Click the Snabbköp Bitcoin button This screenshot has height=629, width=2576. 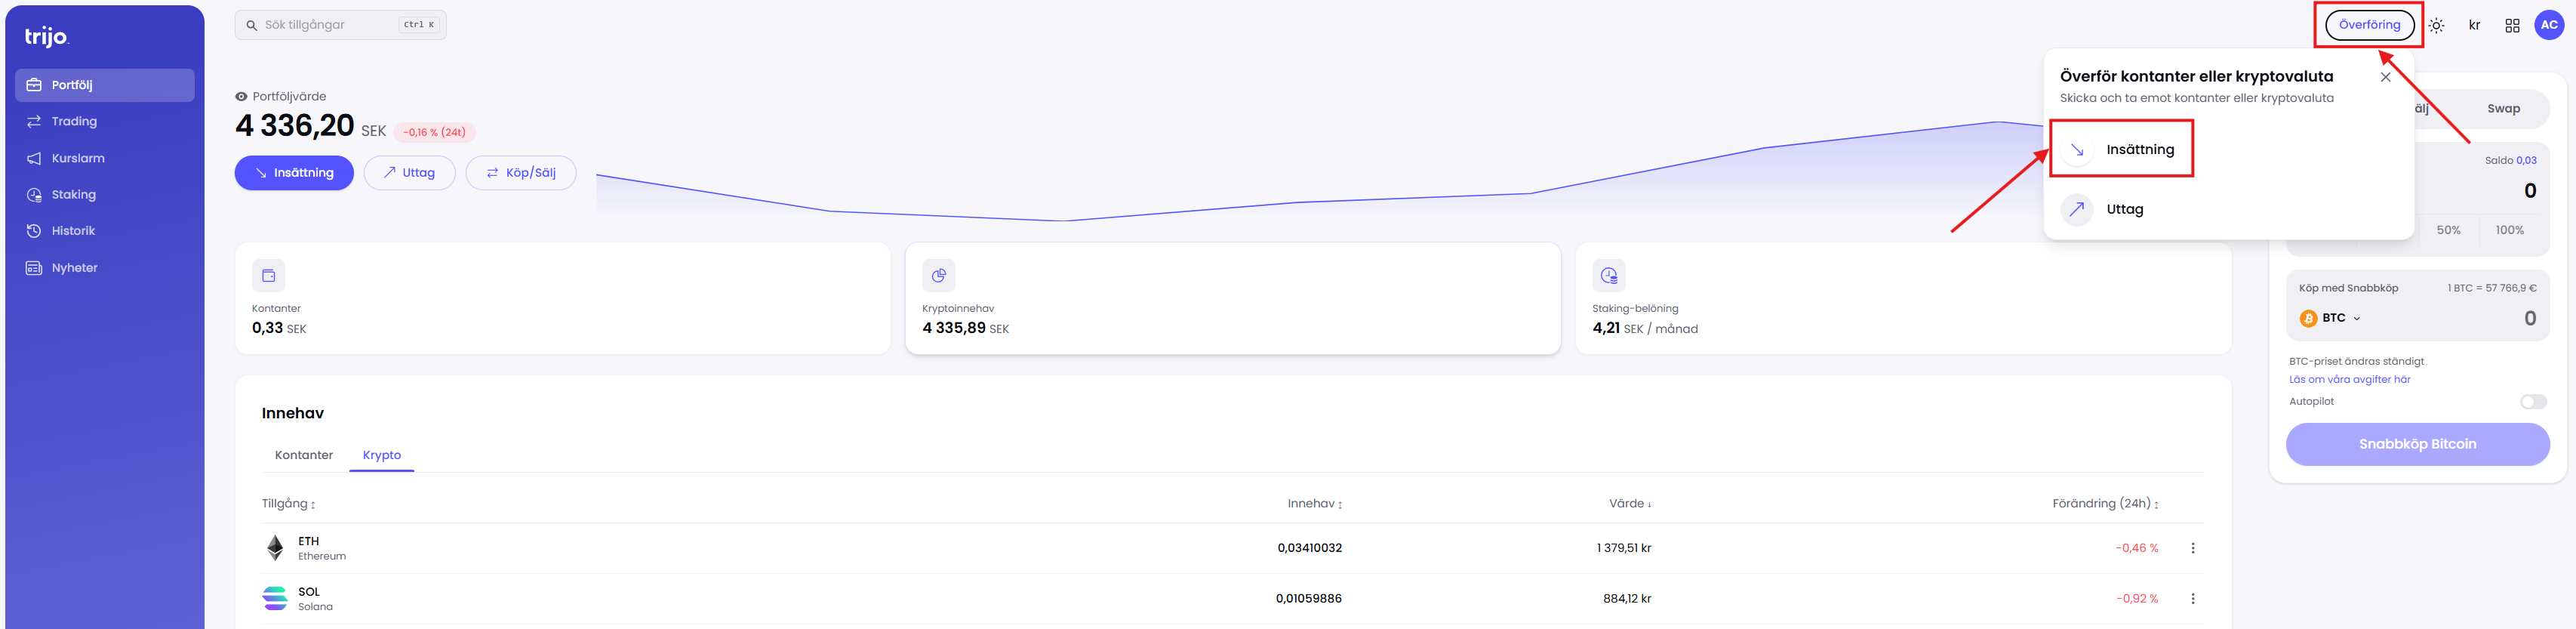click(2417, 444)
